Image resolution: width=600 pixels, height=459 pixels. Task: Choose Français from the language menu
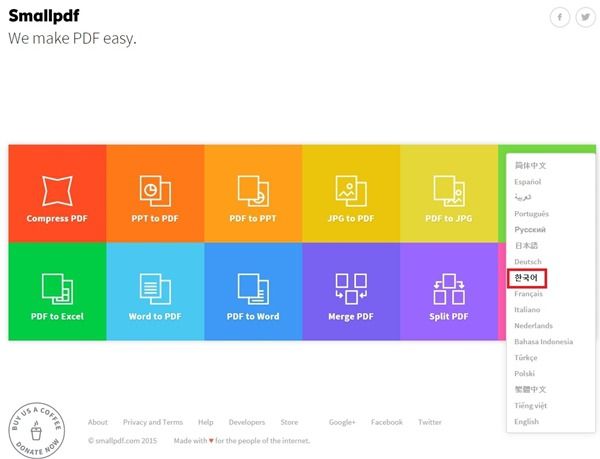click(528, 294)
